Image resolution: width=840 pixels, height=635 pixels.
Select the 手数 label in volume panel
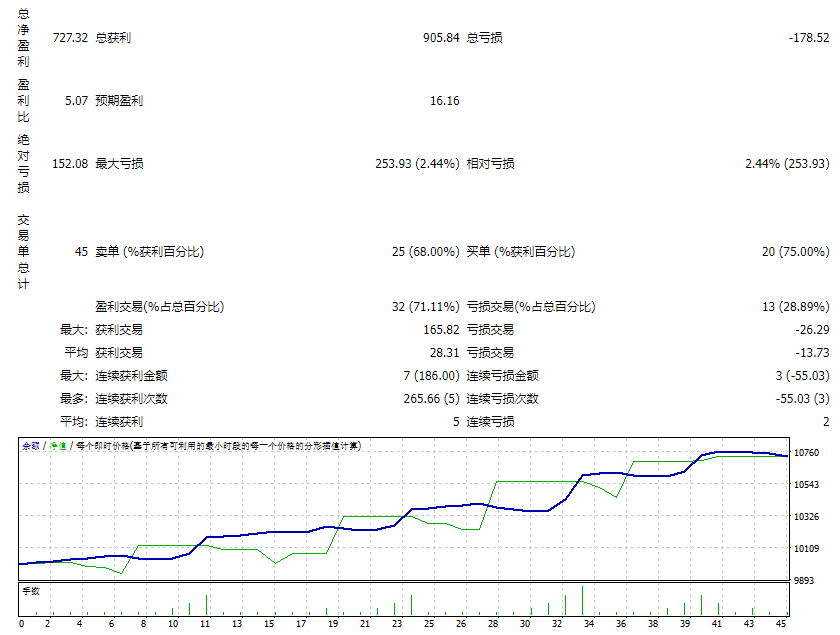[30, 591]
